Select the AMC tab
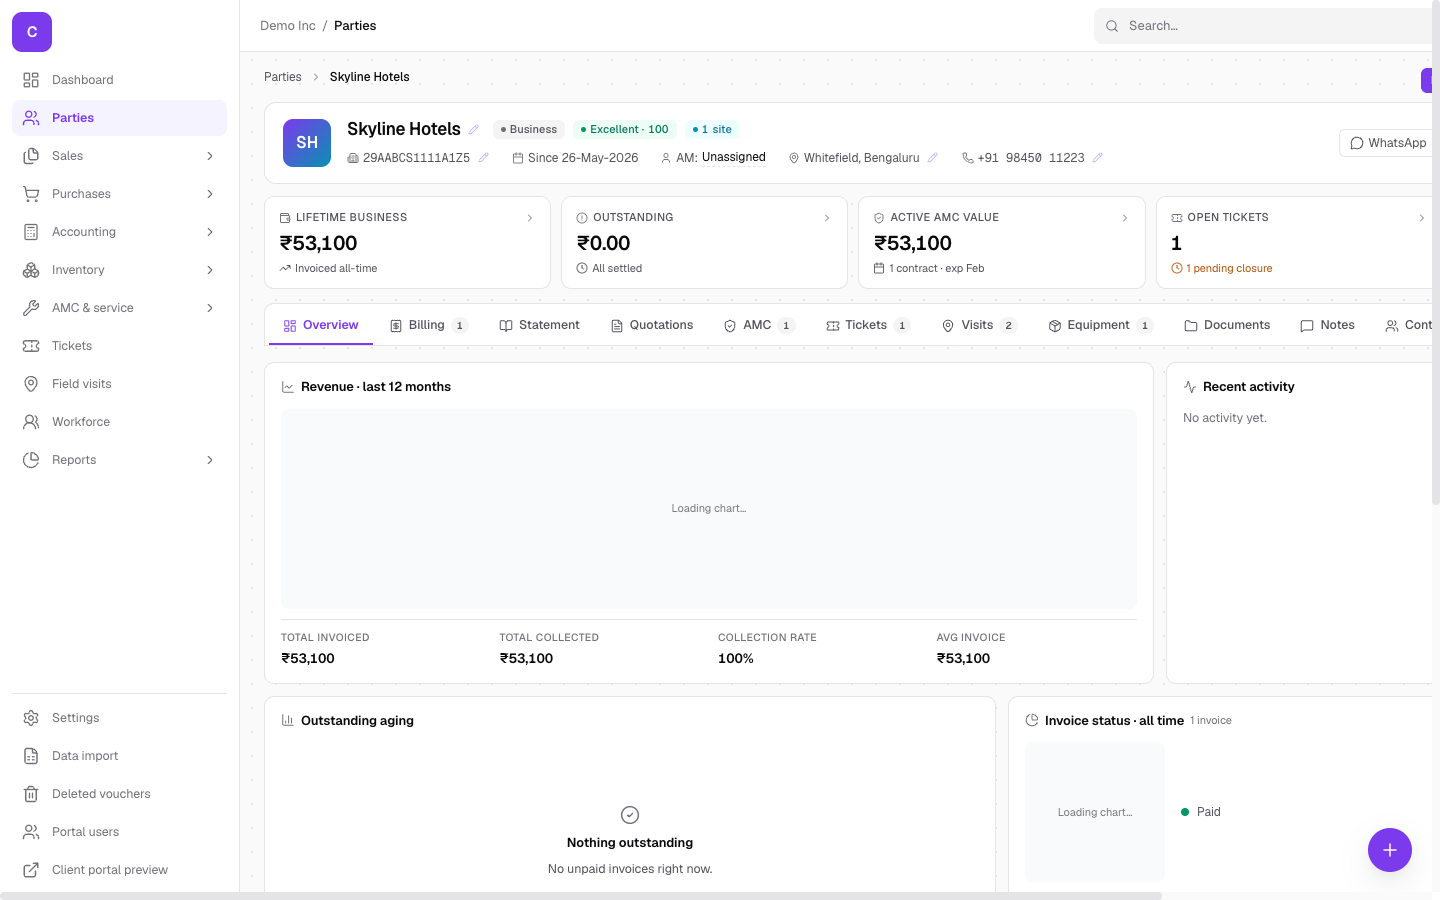The image size is (1440, 900). [x=759, y=325]
